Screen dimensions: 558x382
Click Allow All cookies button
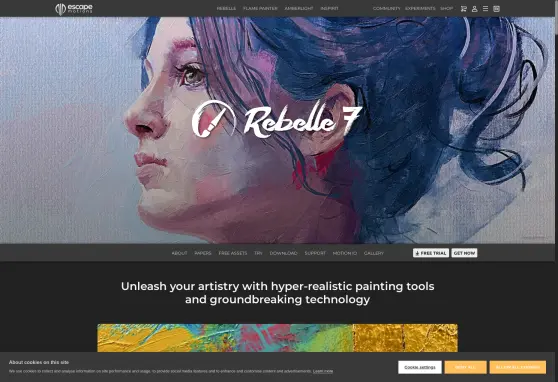click(518, 367)
